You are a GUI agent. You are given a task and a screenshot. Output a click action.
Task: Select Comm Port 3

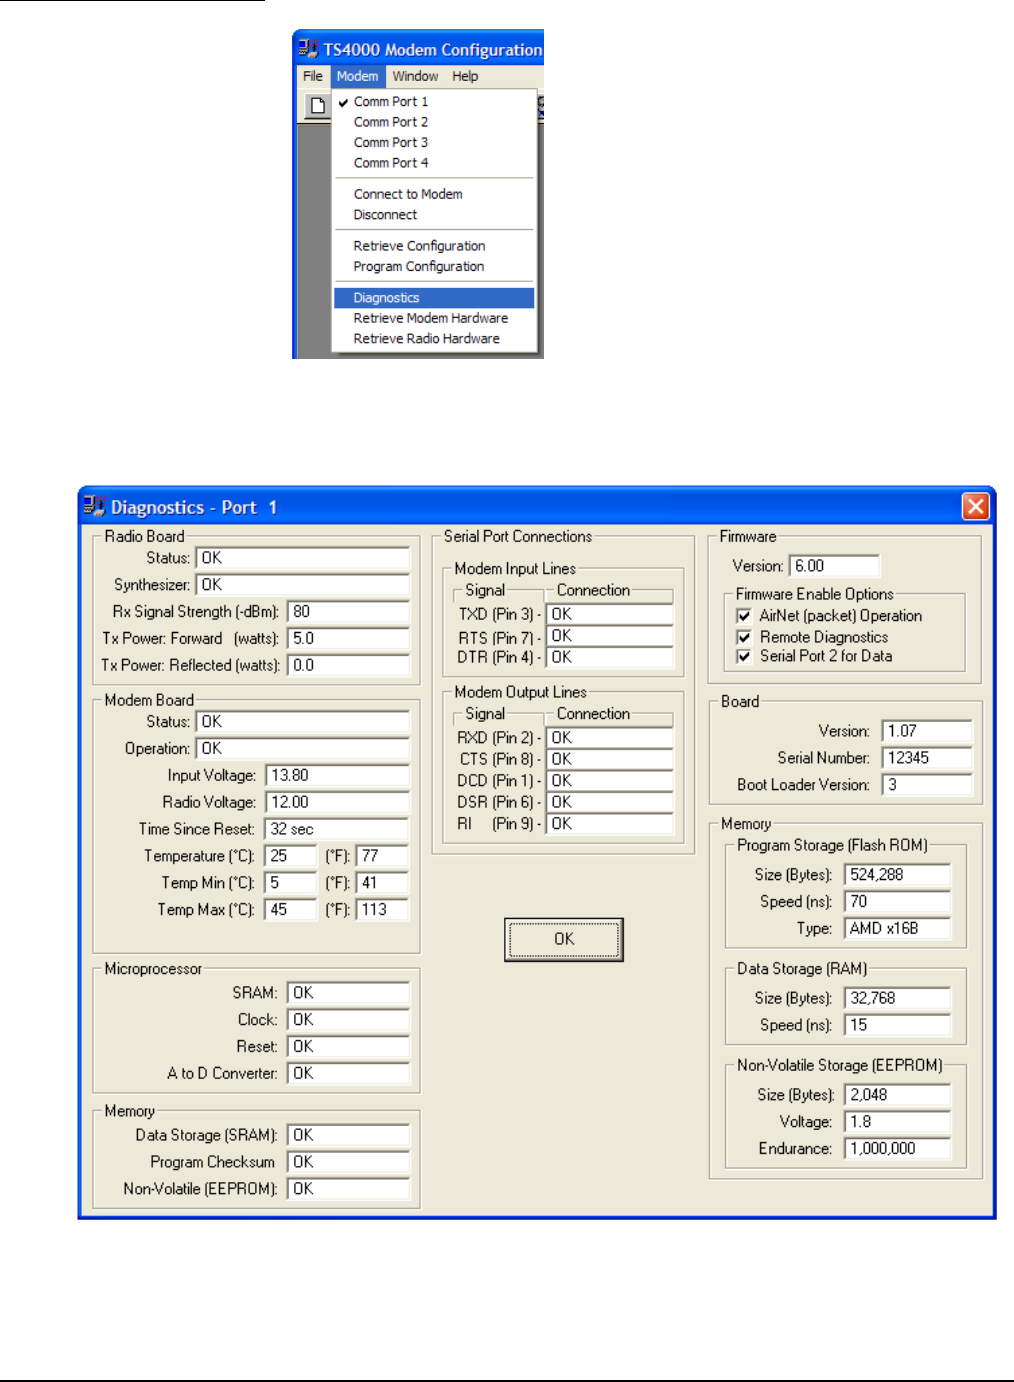pyautogui.click(x=434, y=142)
